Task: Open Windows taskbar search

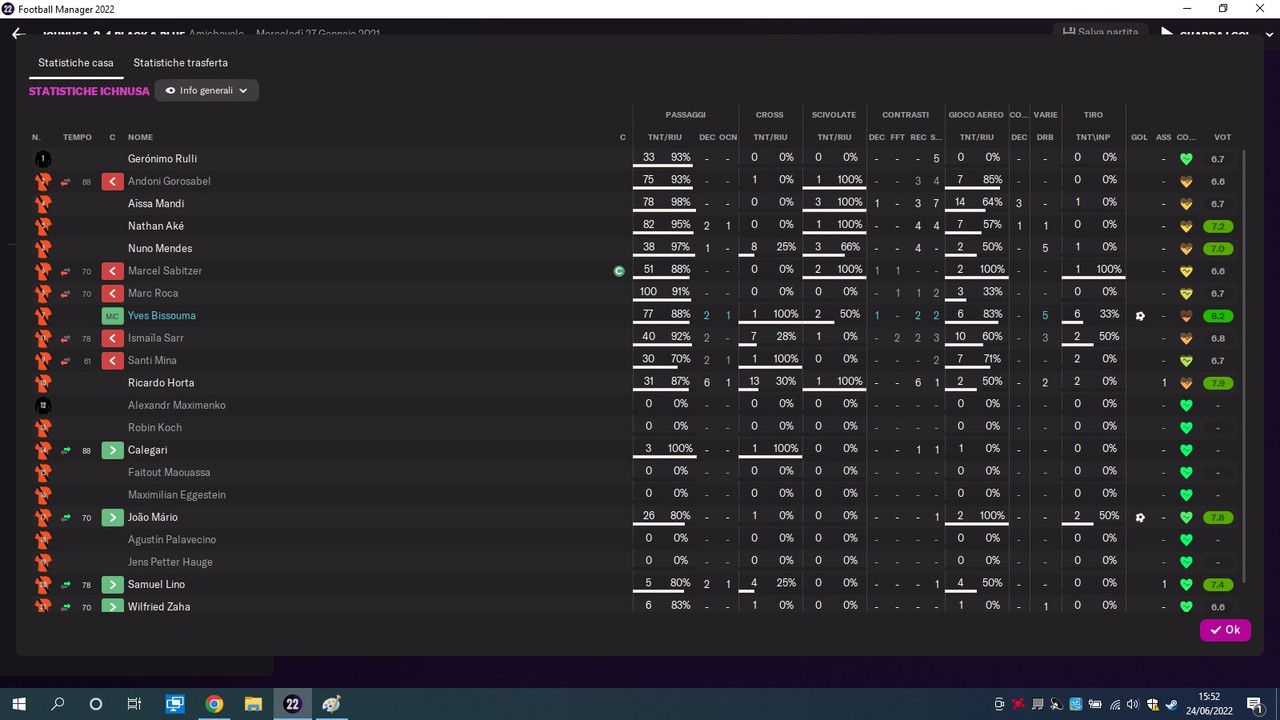Action: tap(58, 704)
